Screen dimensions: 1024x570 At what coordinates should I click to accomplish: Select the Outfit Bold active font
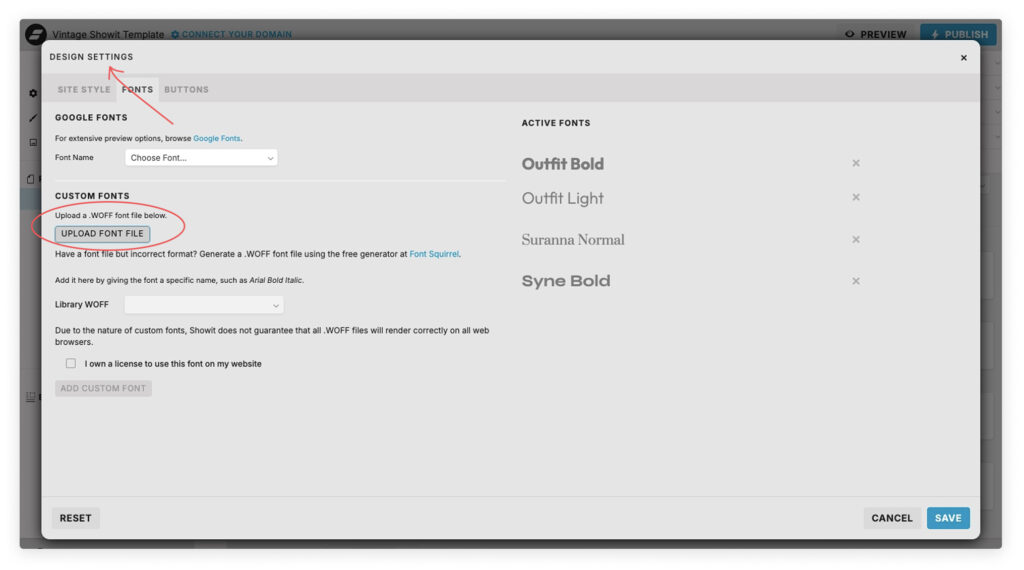pos(562,164)
